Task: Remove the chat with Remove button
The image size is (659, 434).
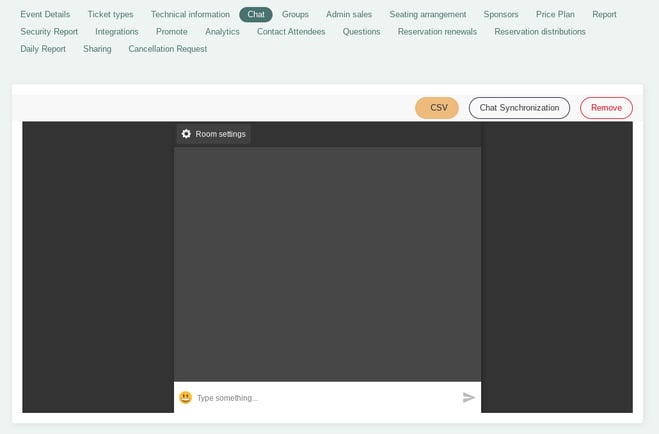Action: 606,108
